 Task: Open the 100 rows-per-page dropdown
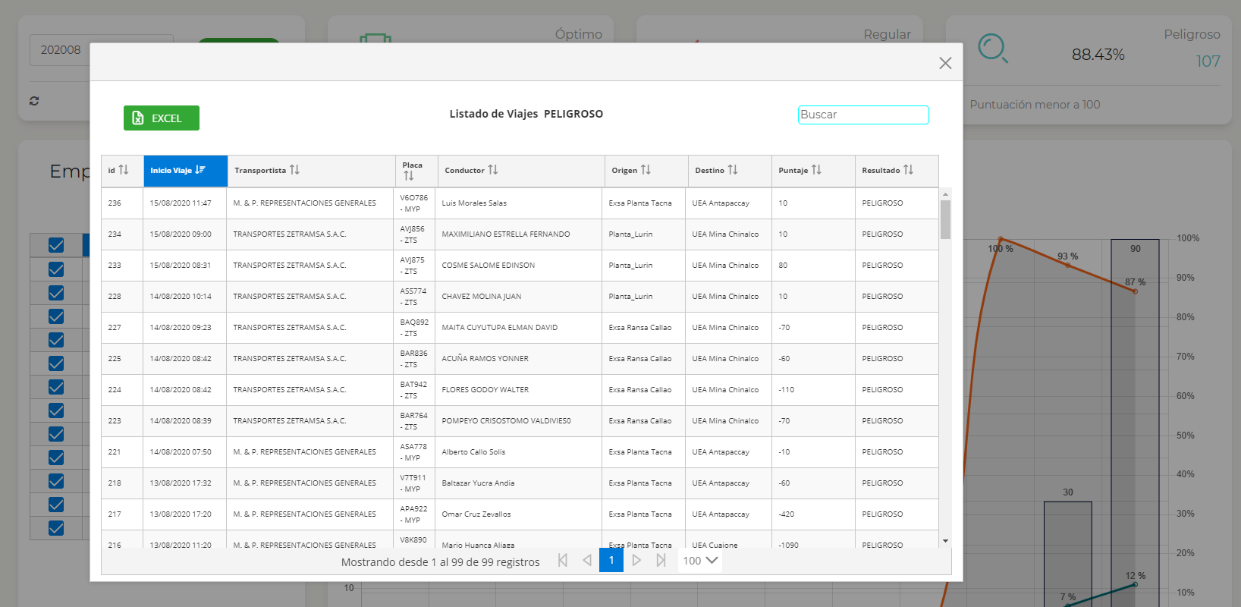click(700, 561)
